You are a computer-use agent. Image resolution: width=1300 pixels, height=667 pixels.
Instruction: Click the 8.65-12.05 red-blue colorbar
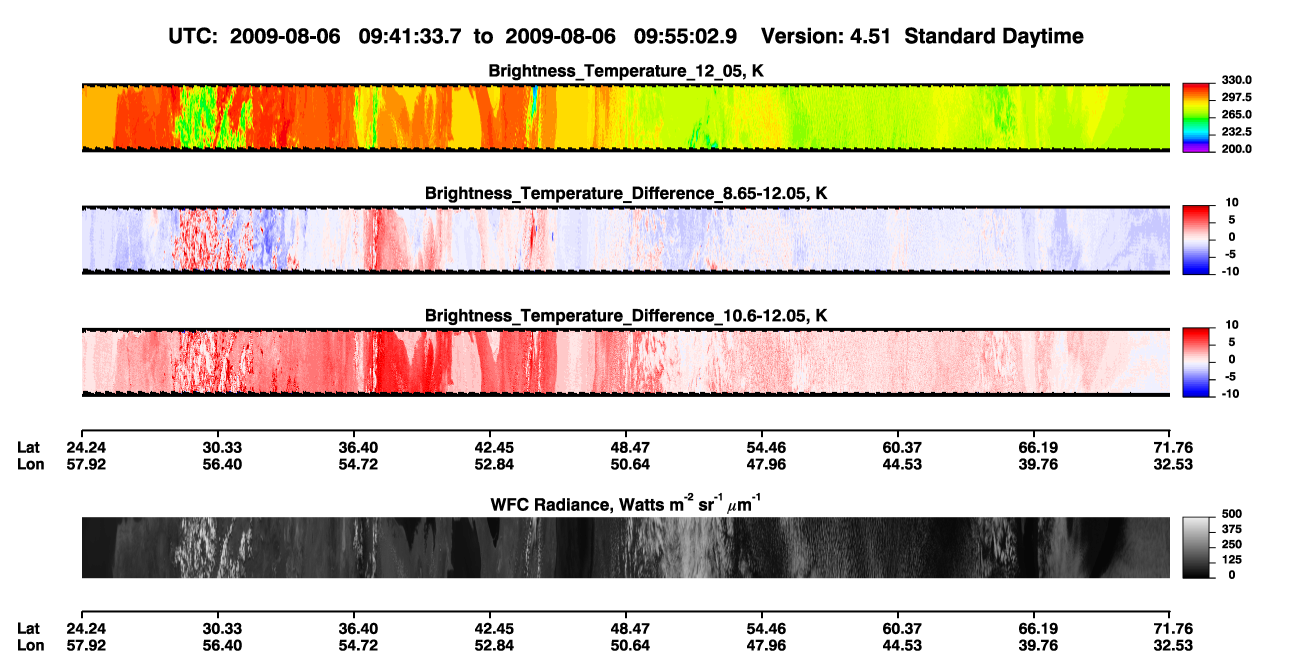[x=1195, y=239]
